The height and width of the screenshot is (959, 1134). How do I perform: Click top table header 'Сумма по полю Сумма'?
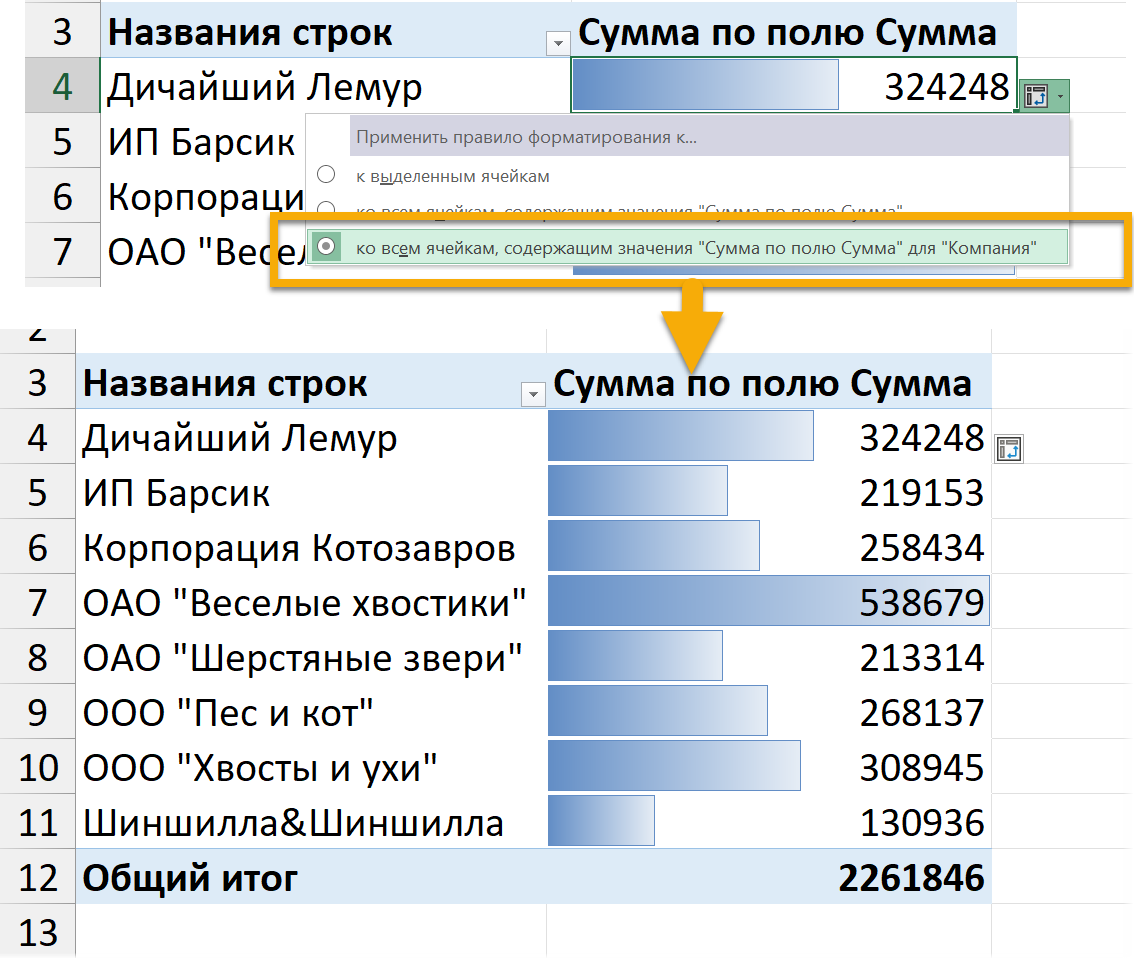click(793, 31)
